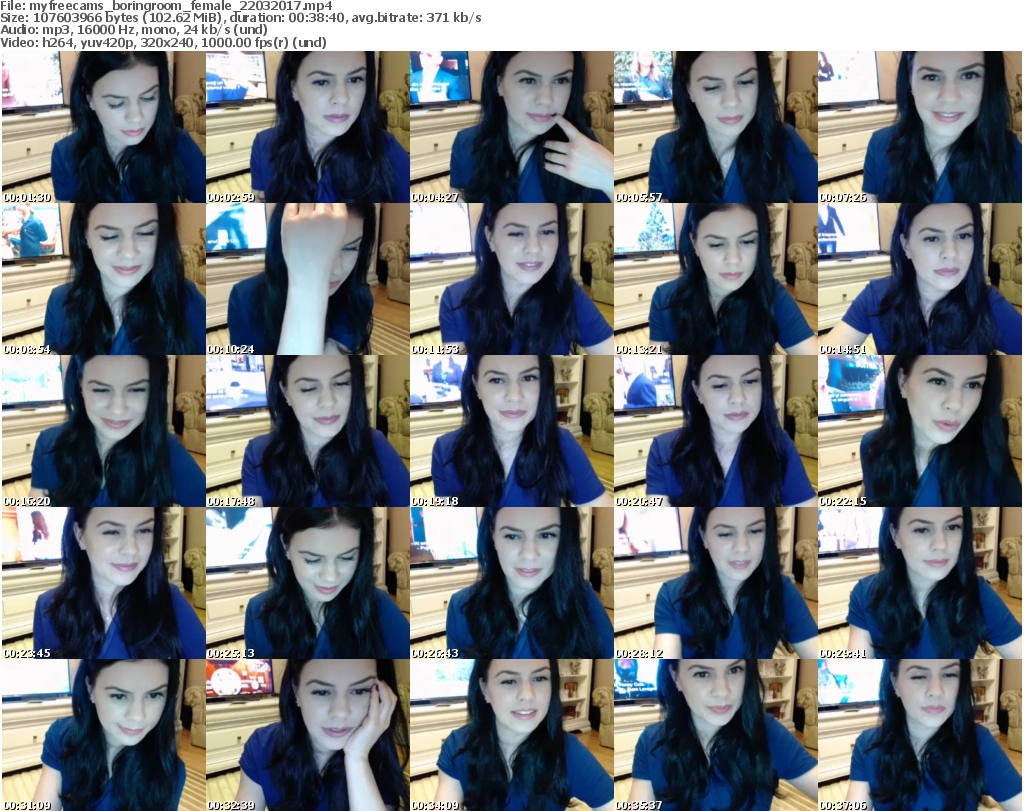Click the frame thumbnail stamped 00:28:12
Viewport: 1024px width, 811px height.
click(716, 583)
